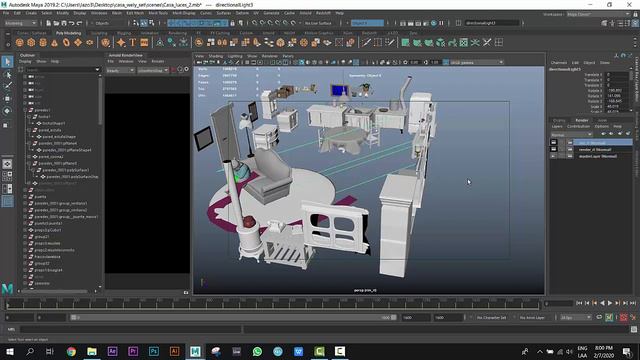Click the MEL command line input
The image size is (640, 360).
click(131, 329)
